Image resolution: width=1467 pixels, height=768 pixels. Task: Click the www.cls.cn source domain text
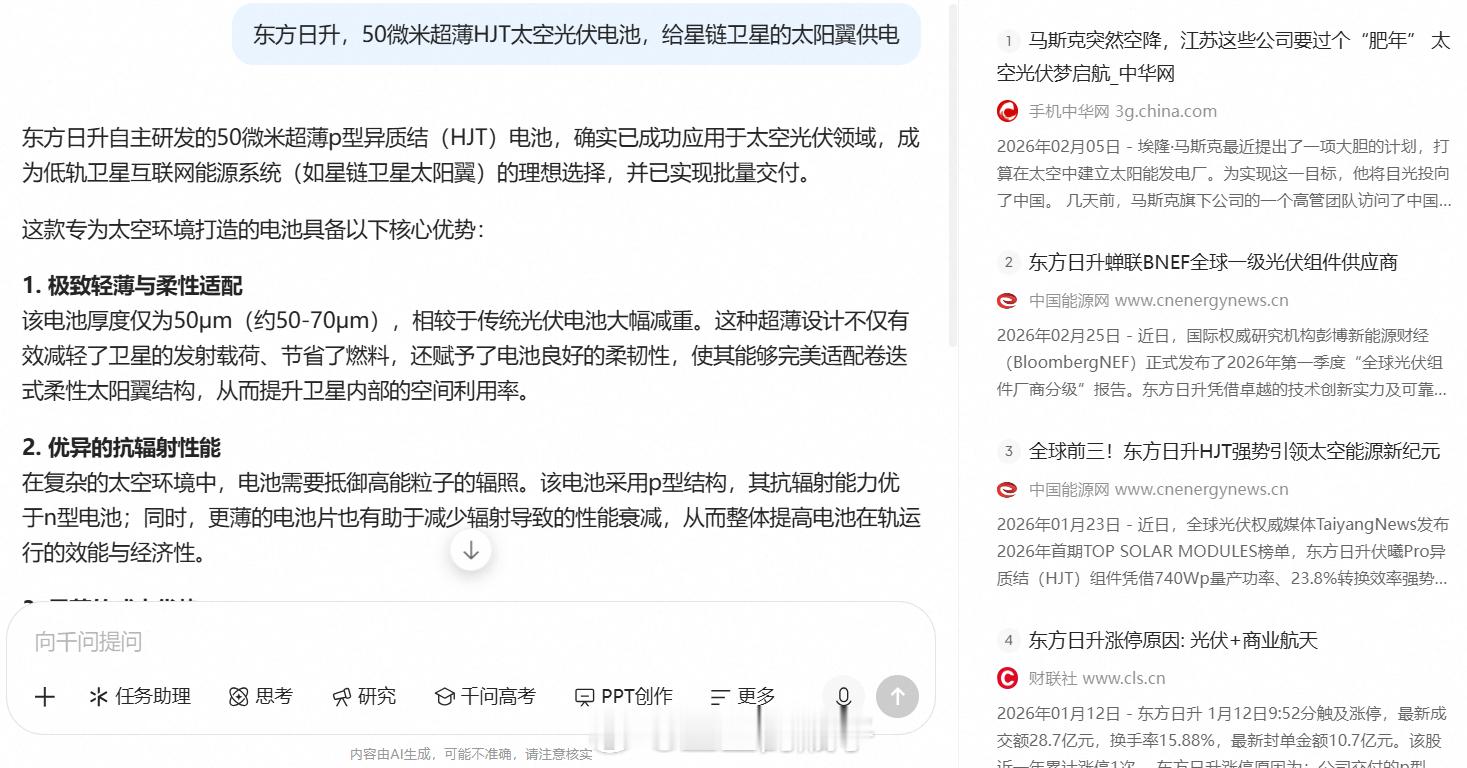pyautogui.click(x=1124, y=678)
